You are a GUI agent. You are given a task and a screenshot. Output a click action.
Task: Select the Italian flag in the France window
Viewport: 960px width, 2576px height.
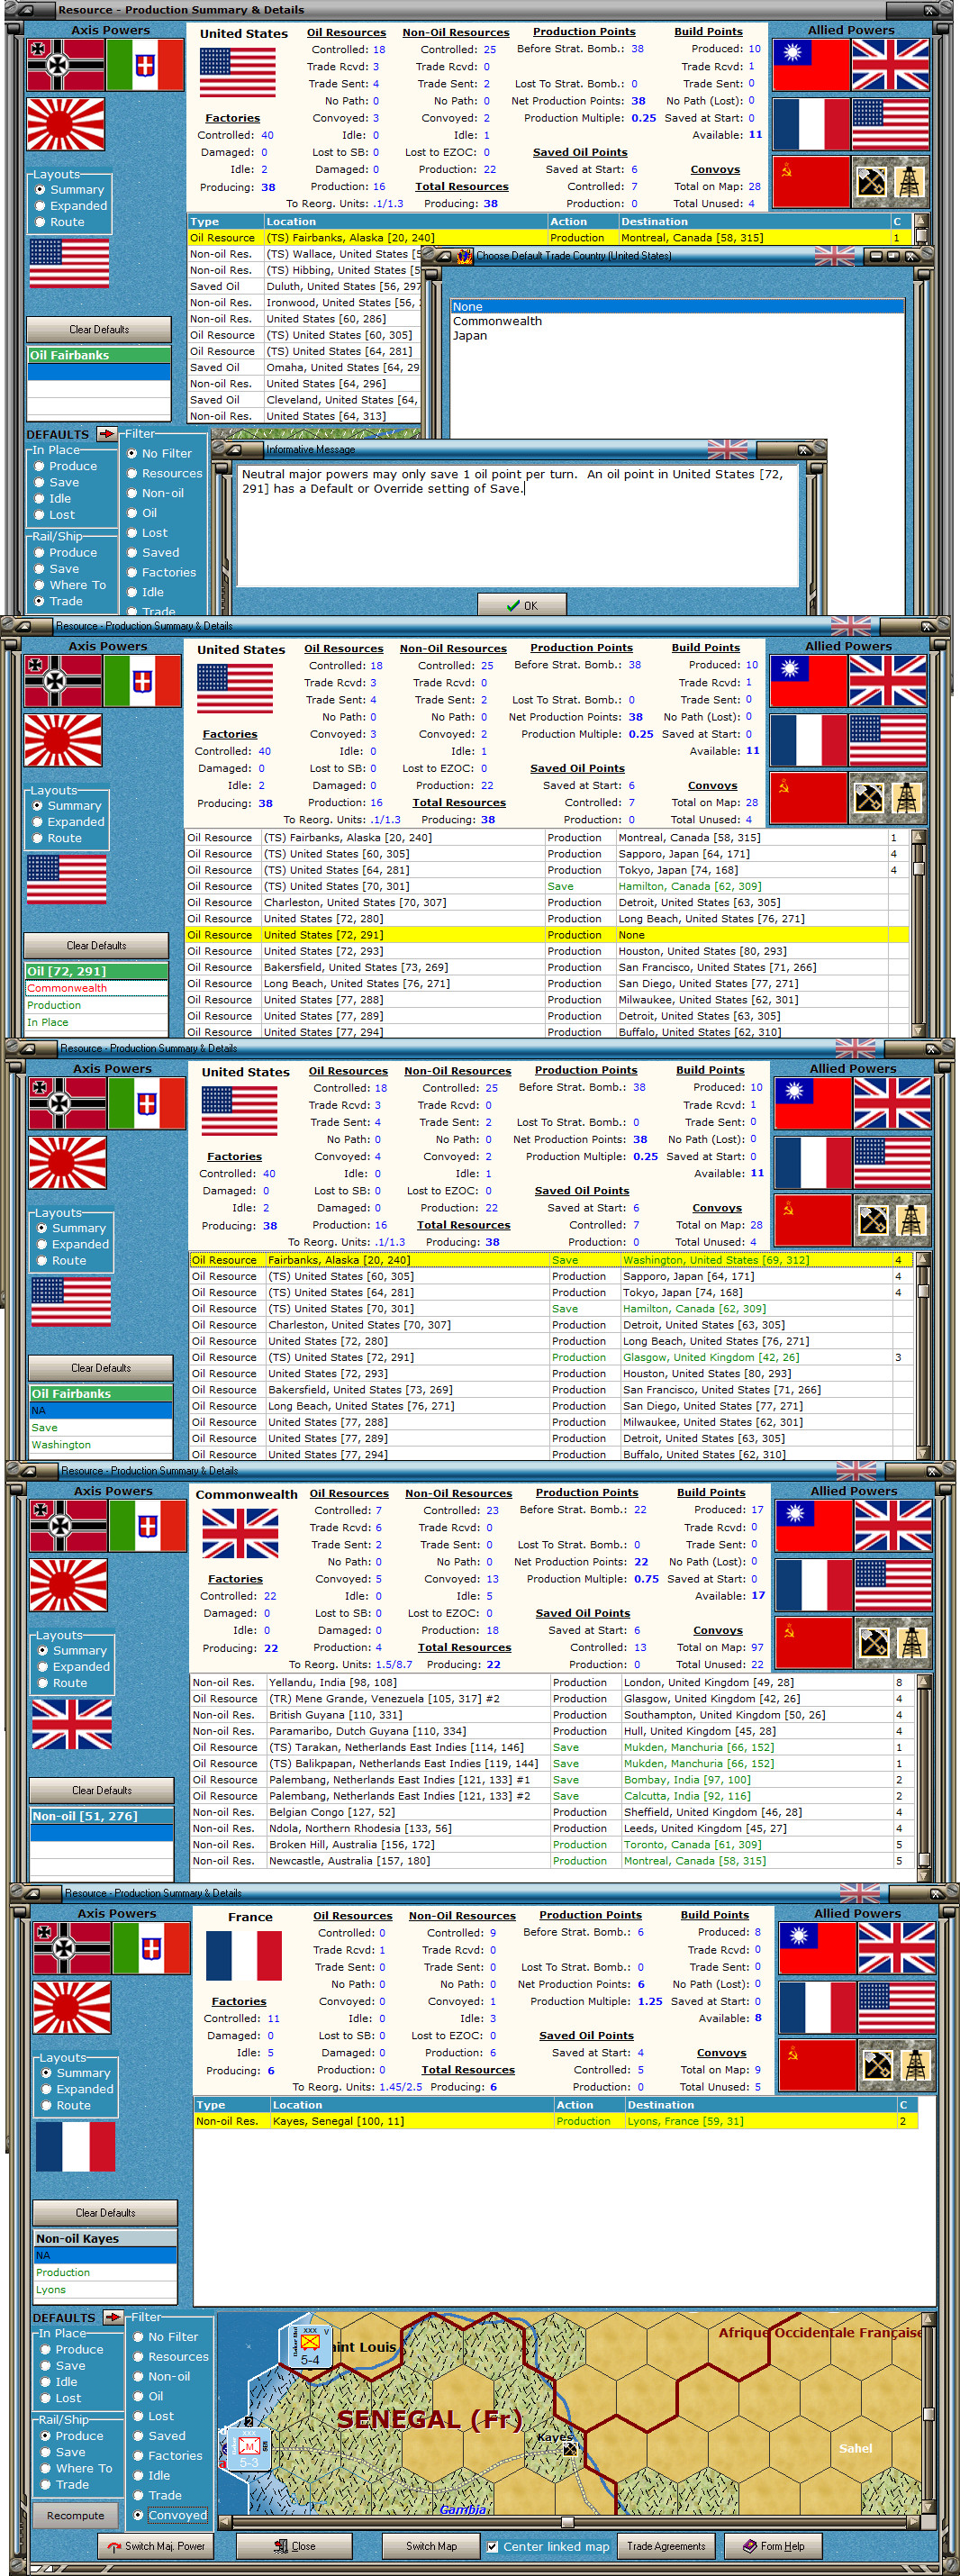pyautogui.click(x=151, y=1949)
